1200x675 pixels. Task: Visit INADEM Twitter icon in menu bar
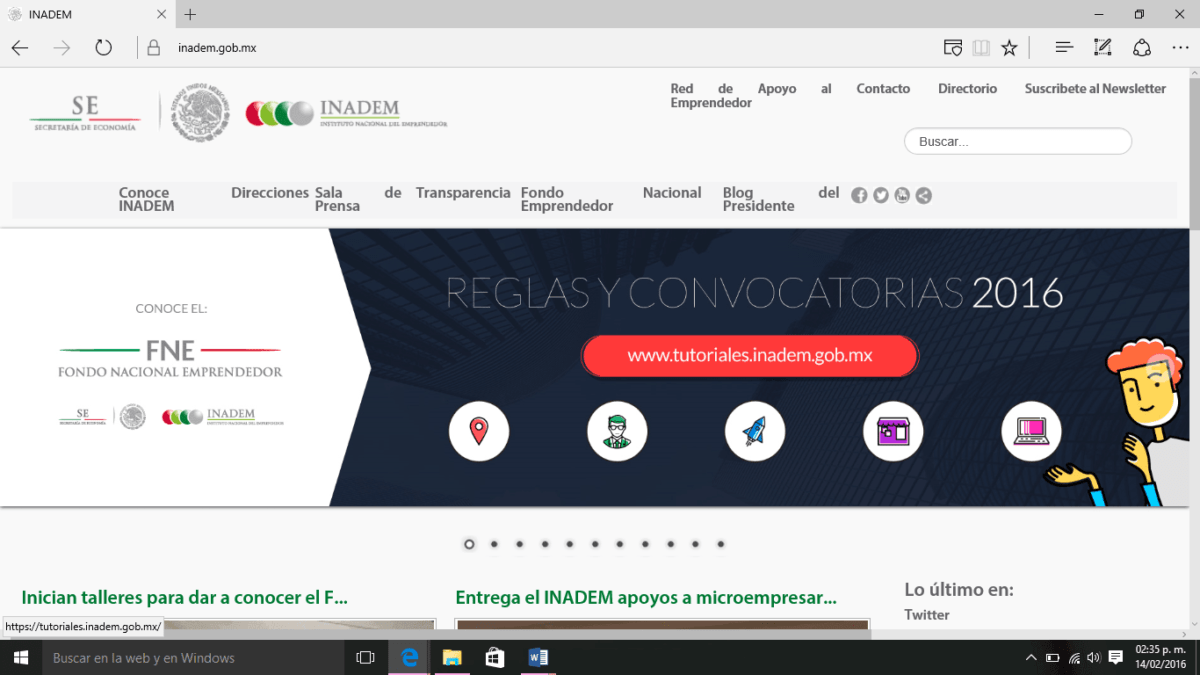pos(881,195)
